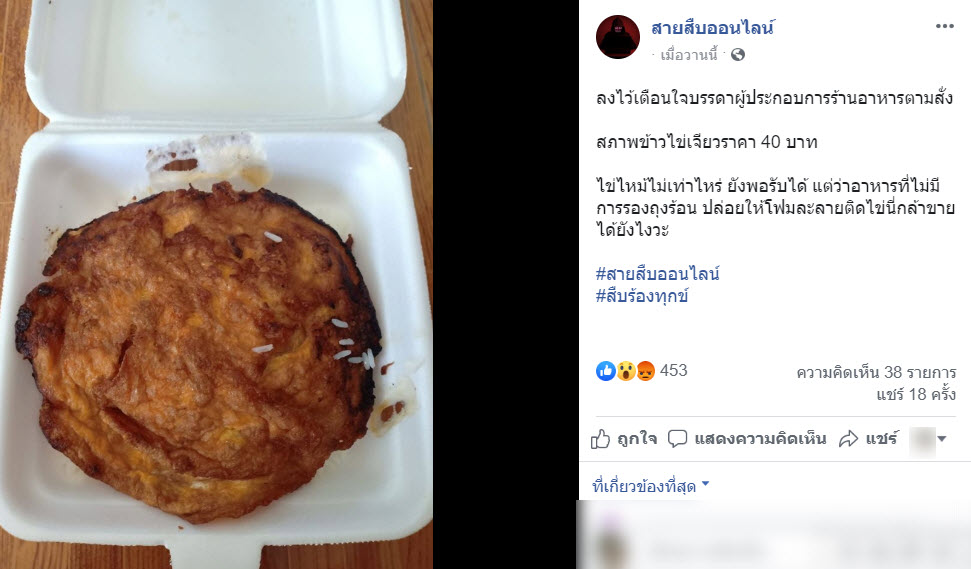
Task: Expand the ที่เกี่ยวข้องที่สุด comment sort dropdown
Action: 650,486
